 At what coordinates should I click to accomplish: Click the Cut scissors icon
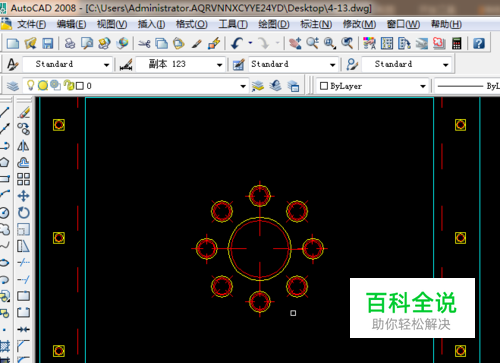click(x=144, y=43)
